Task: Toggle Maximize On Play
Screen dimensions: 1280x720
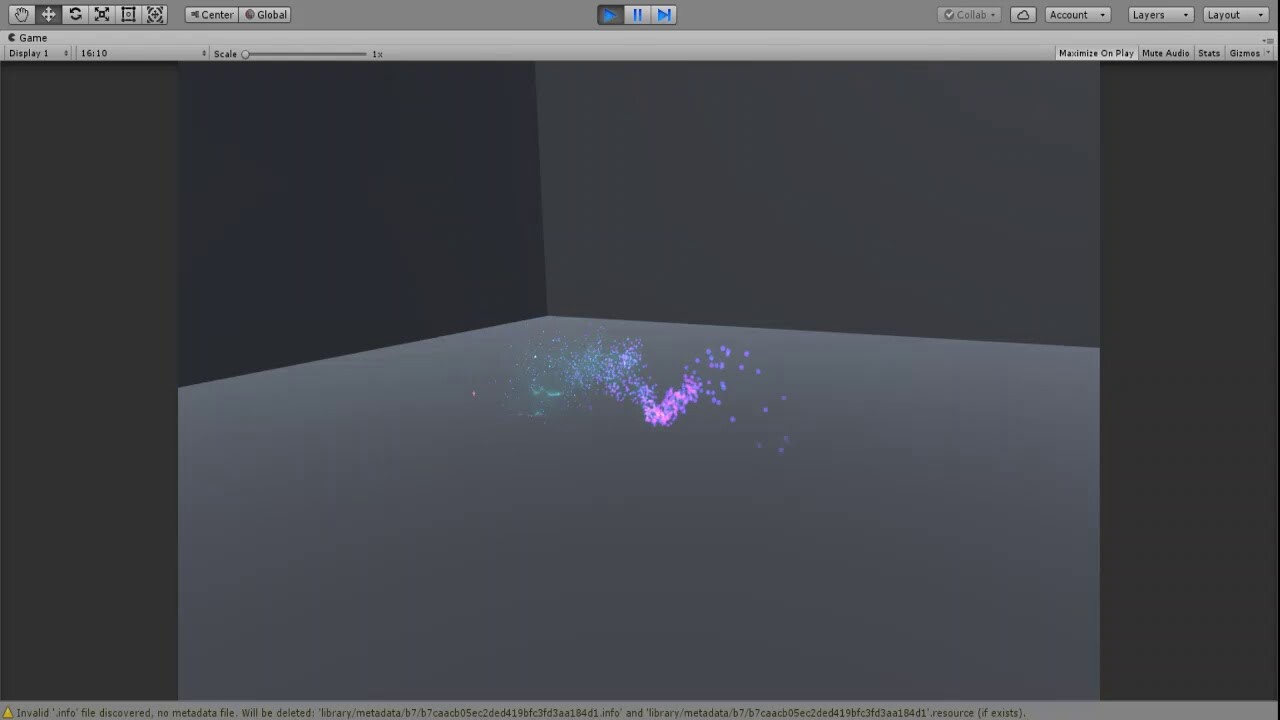Action: [1095, 53]
